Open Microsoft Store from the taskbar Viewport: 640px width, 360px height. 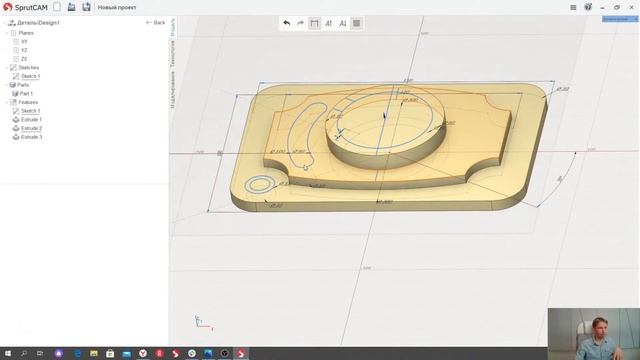(110, 353)
